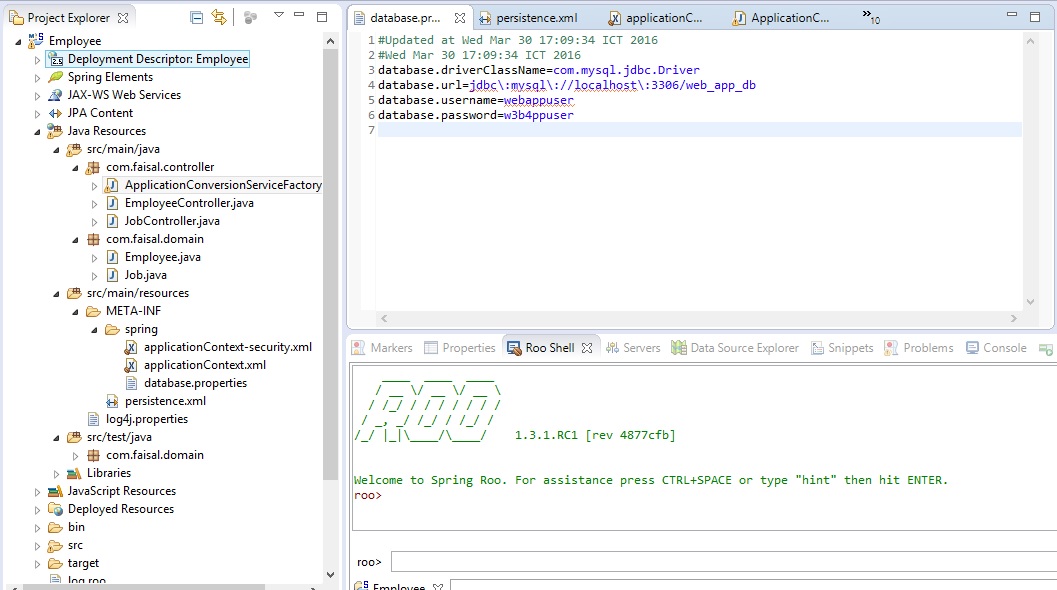Expand the Spring Elements node
1057x590 pixels.
pos(37,78)
